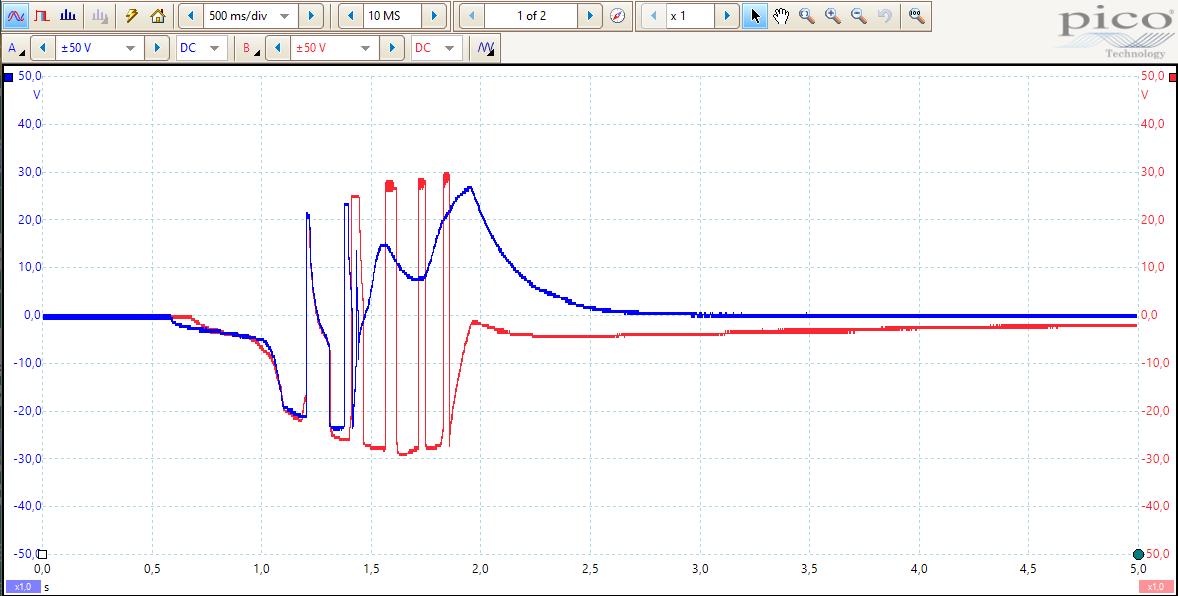This screenshot has width=1178, height=596.
Task: Increase timebase above 500 ms/div
Action: tap(310, 15)
